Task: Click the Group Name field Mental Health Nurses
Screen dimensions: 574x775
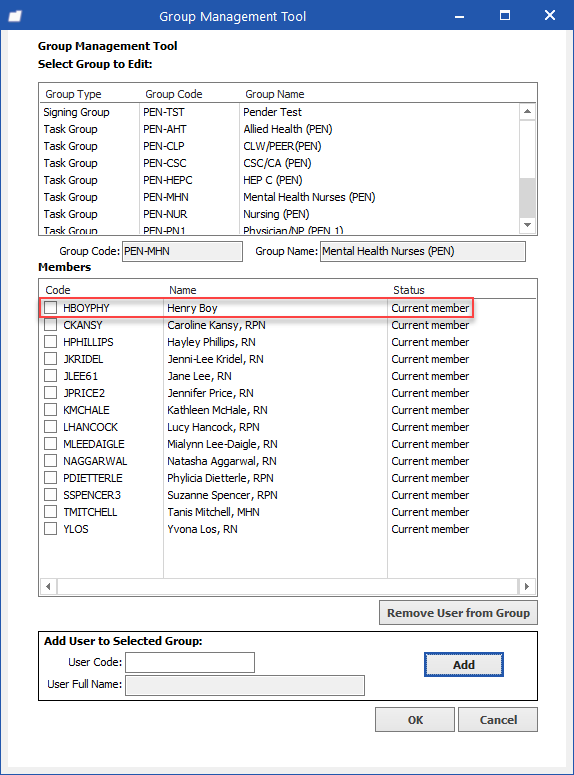Action: pyautogui.click(x=423, y=251)
